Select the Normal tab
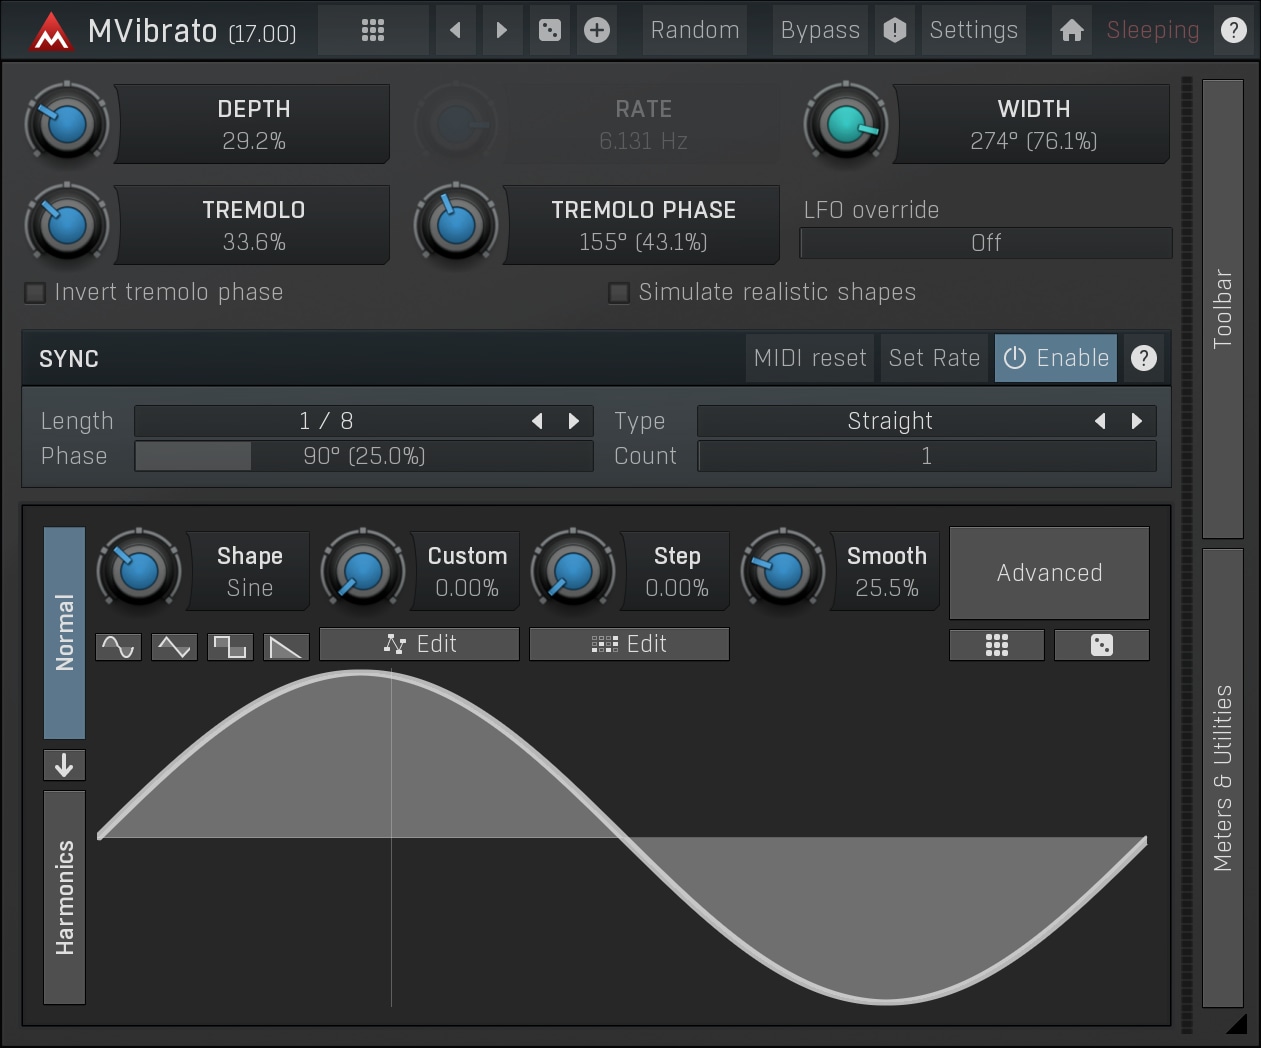This screenshot has height=1048, width=1261. click(64, 632)
